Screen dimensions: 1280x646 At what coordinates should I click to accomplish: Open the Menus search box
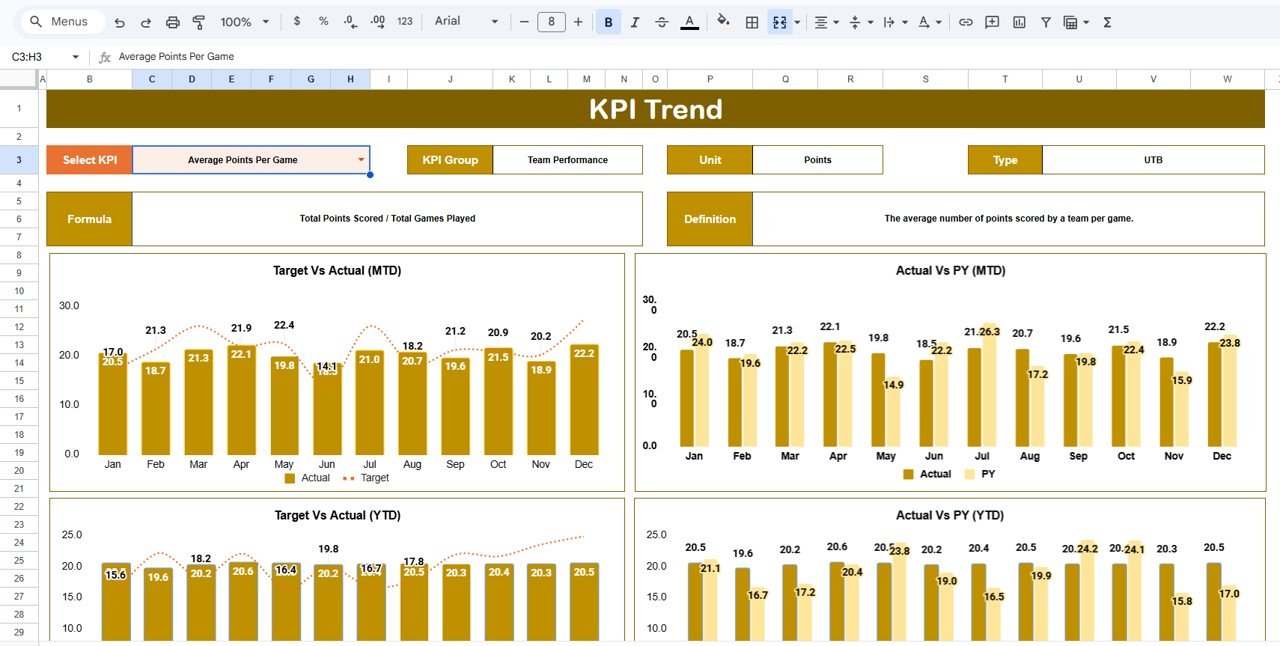point(62,21)
